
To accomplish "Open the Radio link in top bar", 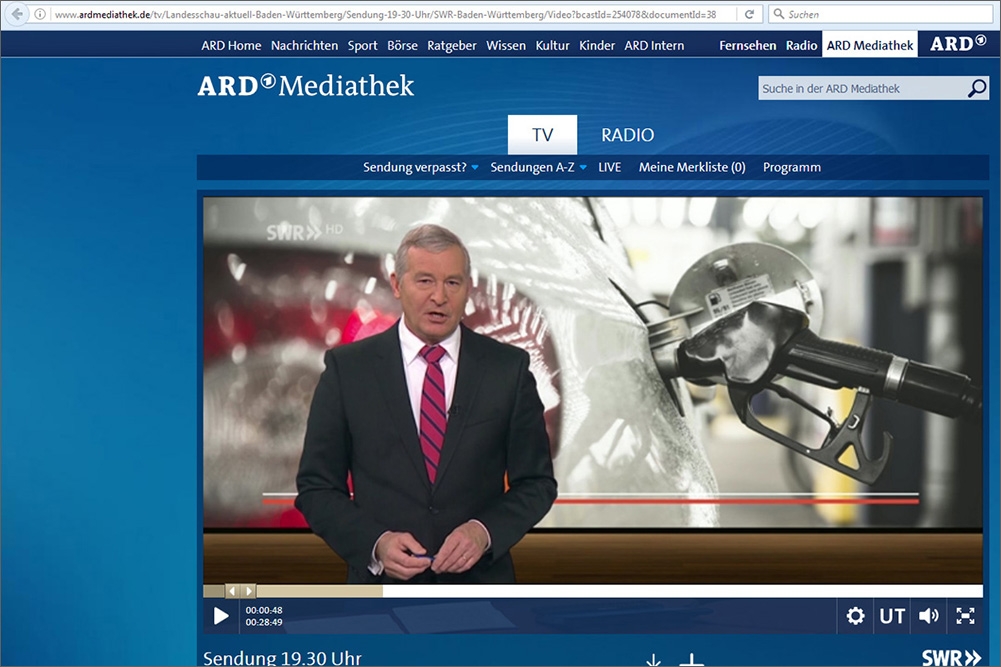I will tap(801, 45).
